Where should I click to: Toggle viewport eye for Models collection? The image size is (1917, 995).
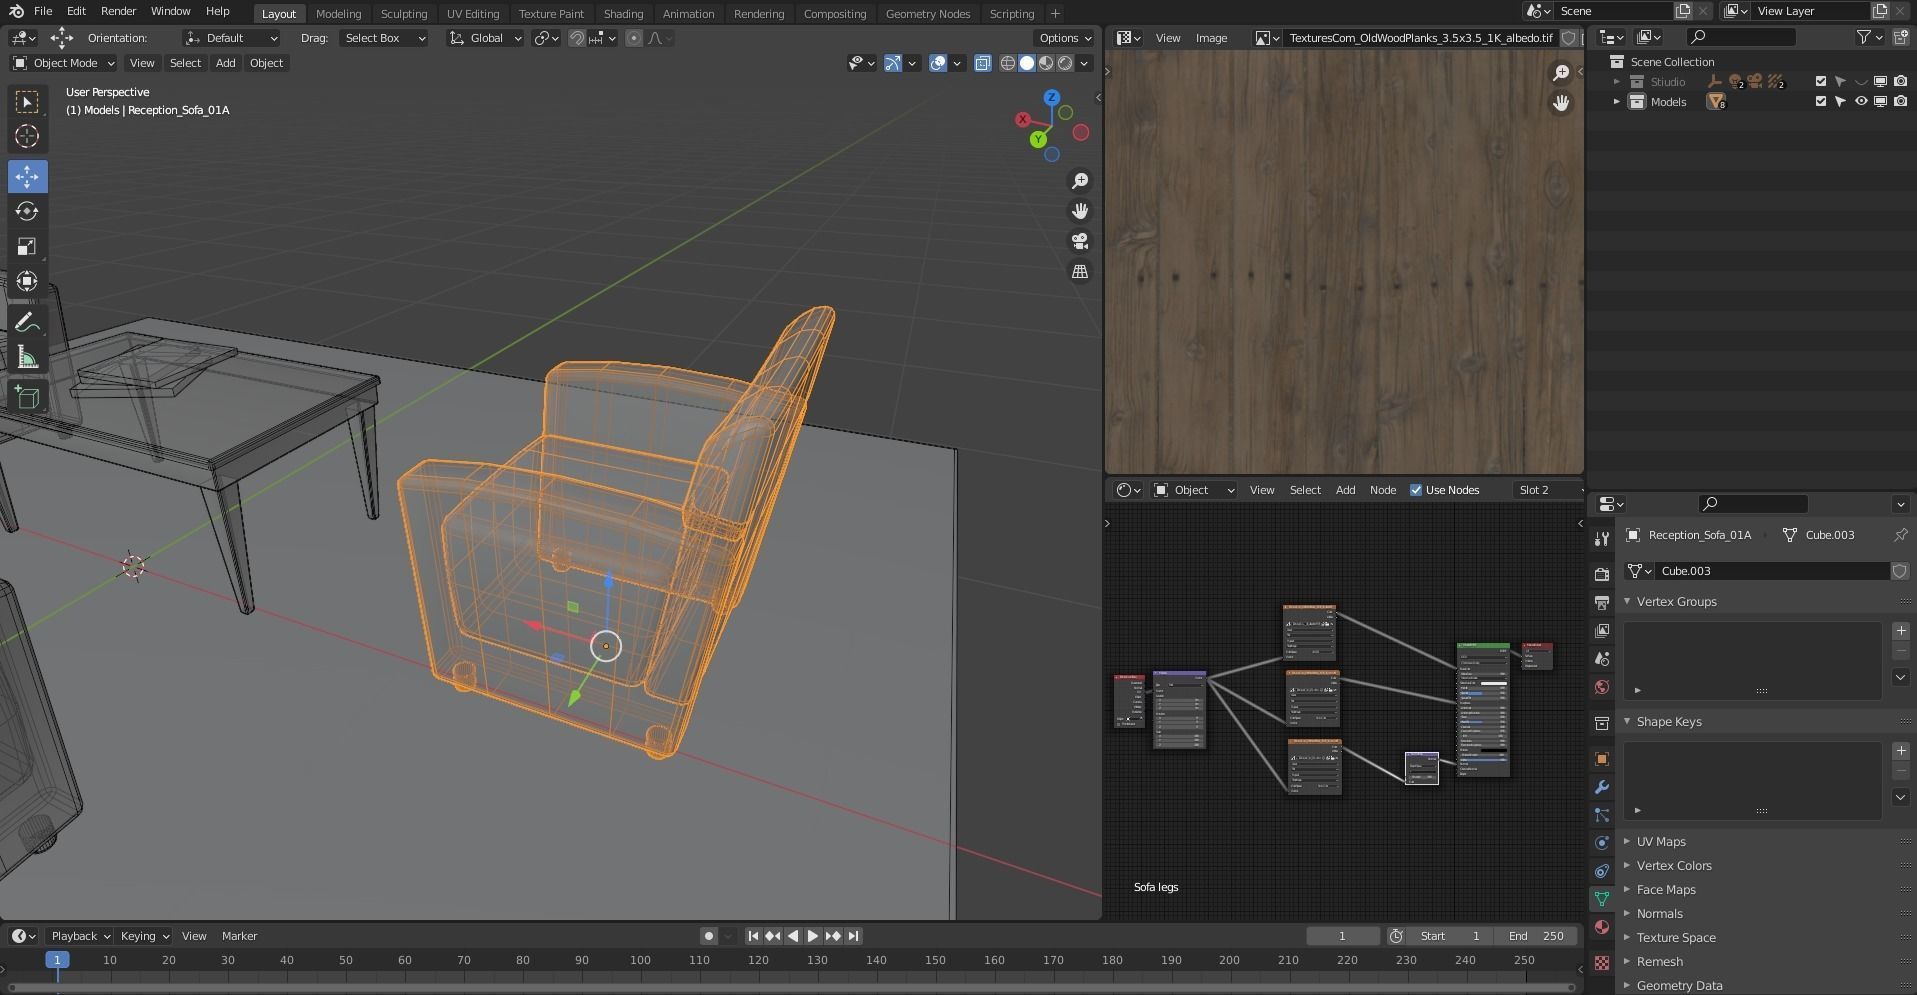1861,102
